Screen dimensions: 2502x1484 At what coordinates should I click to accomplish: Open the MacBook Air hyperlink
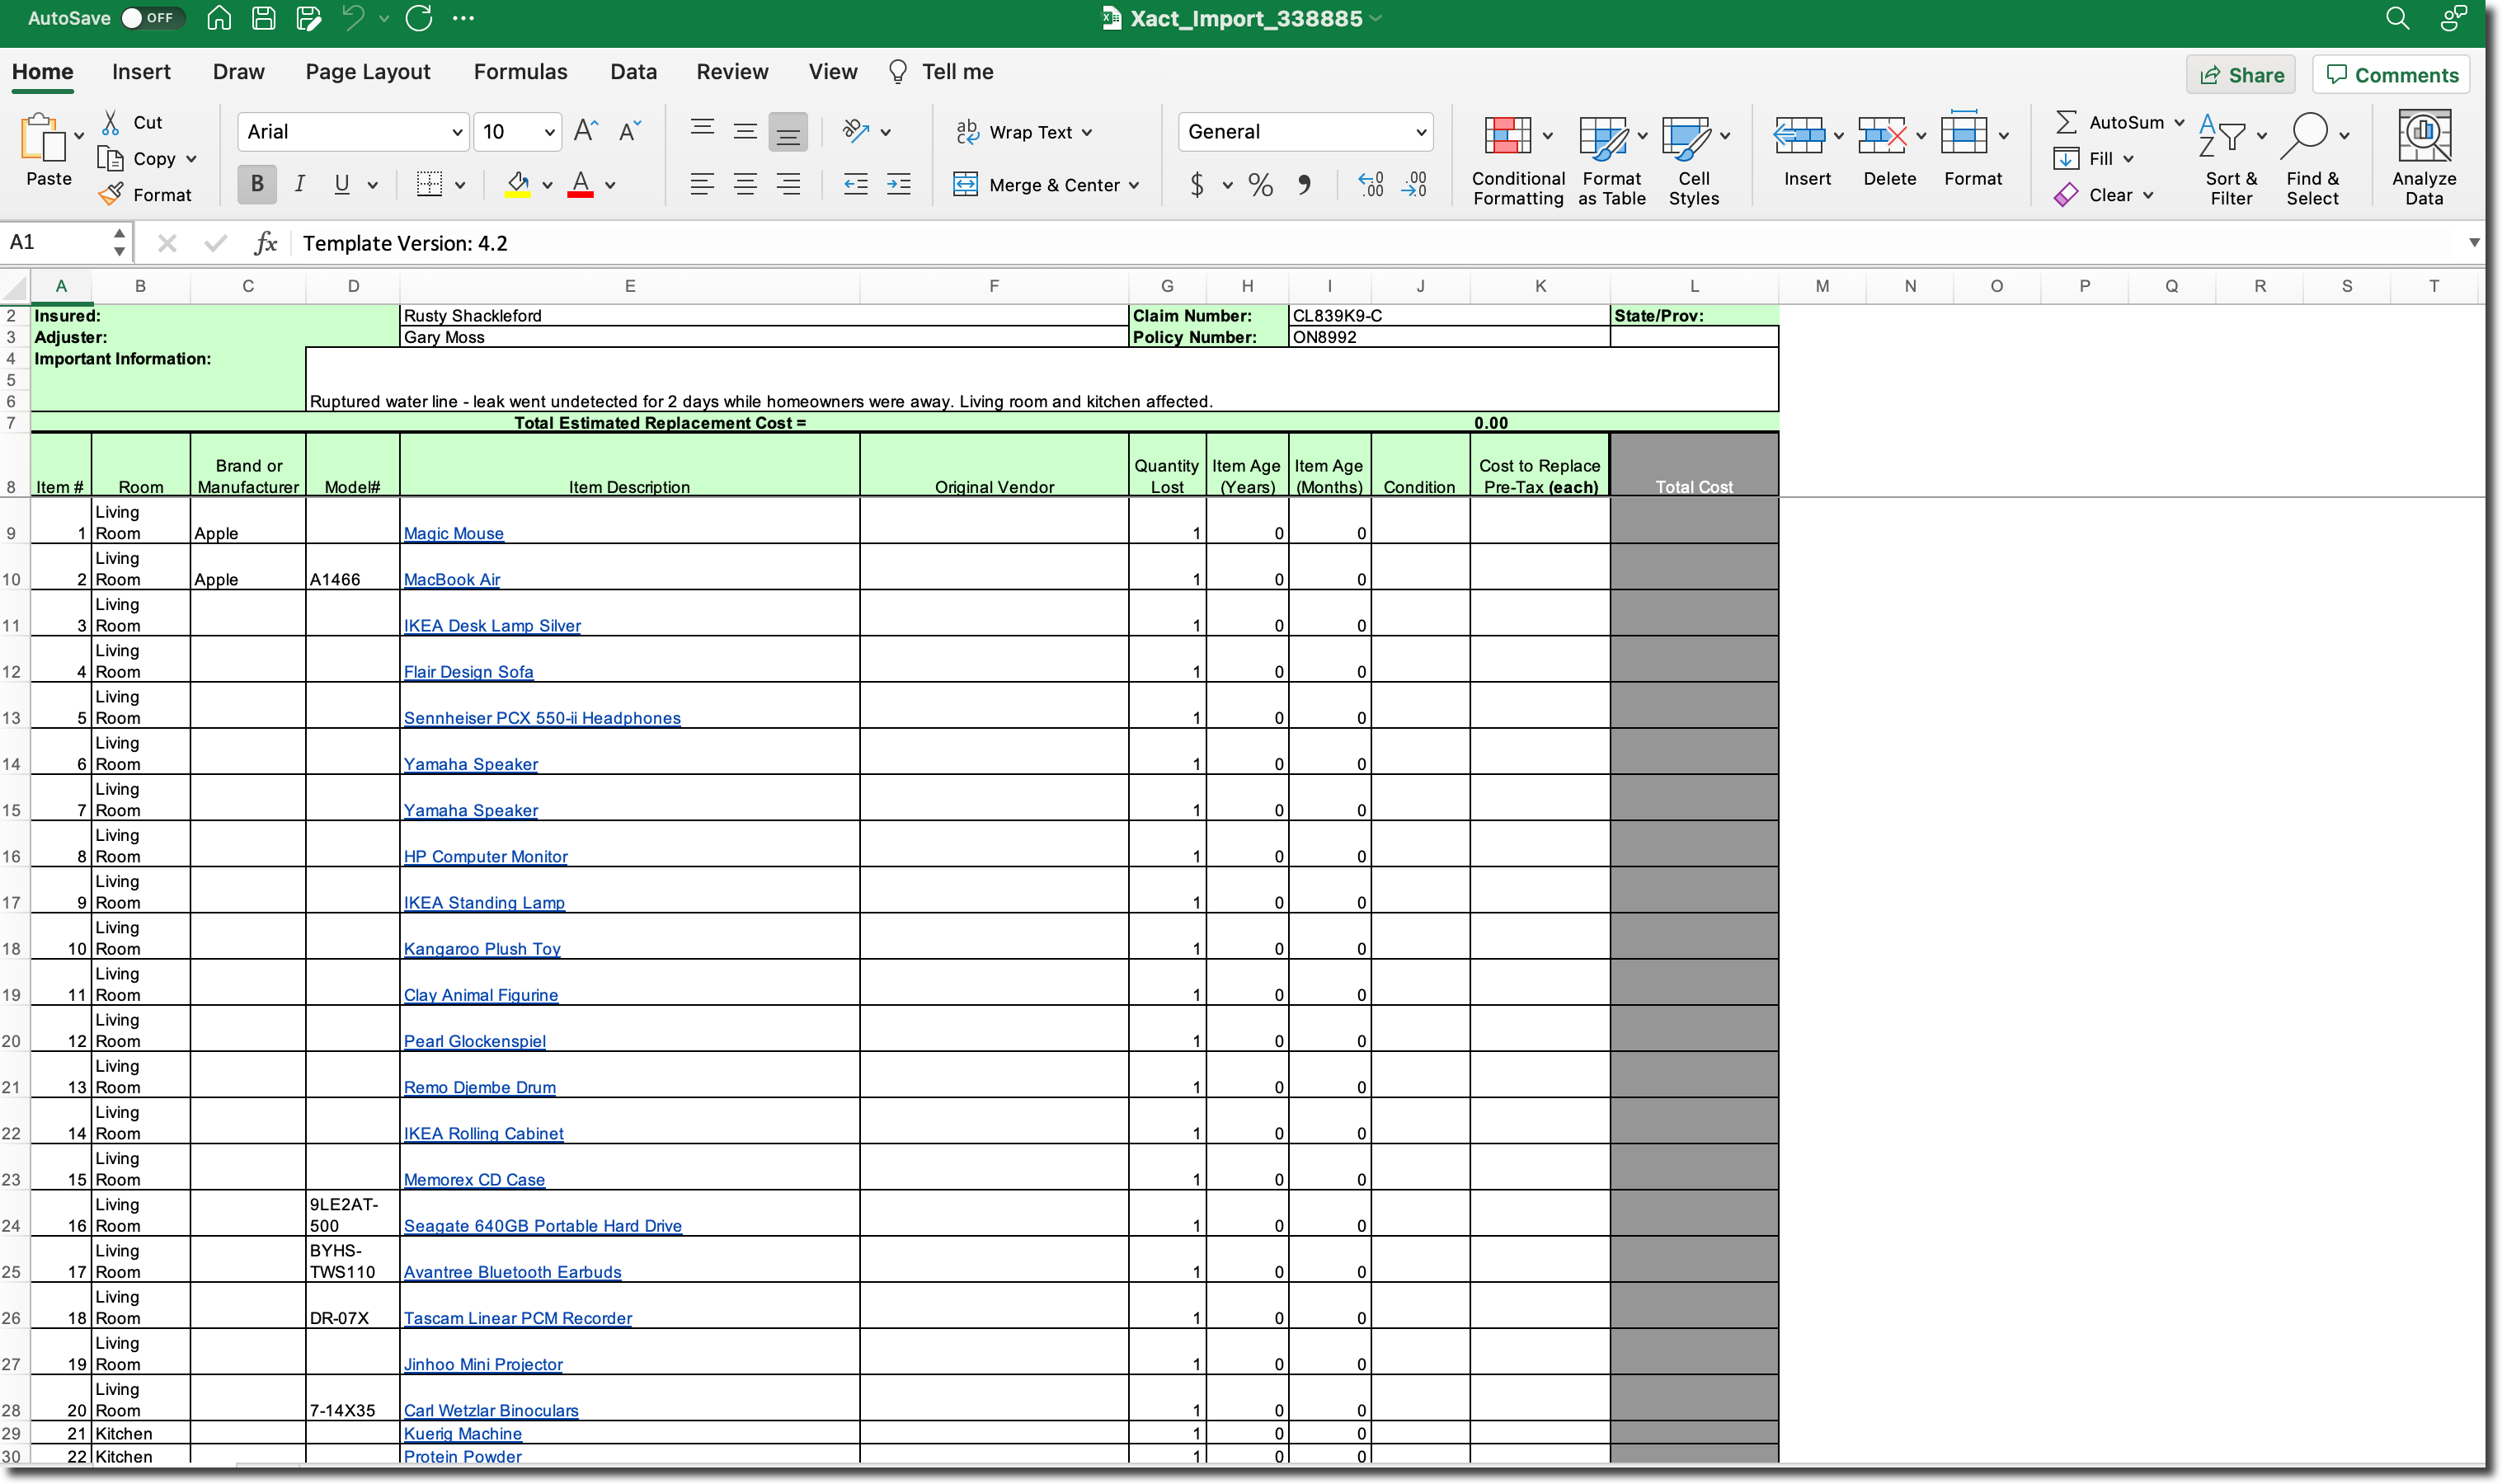pyautogui.click(x=452, y=579)
